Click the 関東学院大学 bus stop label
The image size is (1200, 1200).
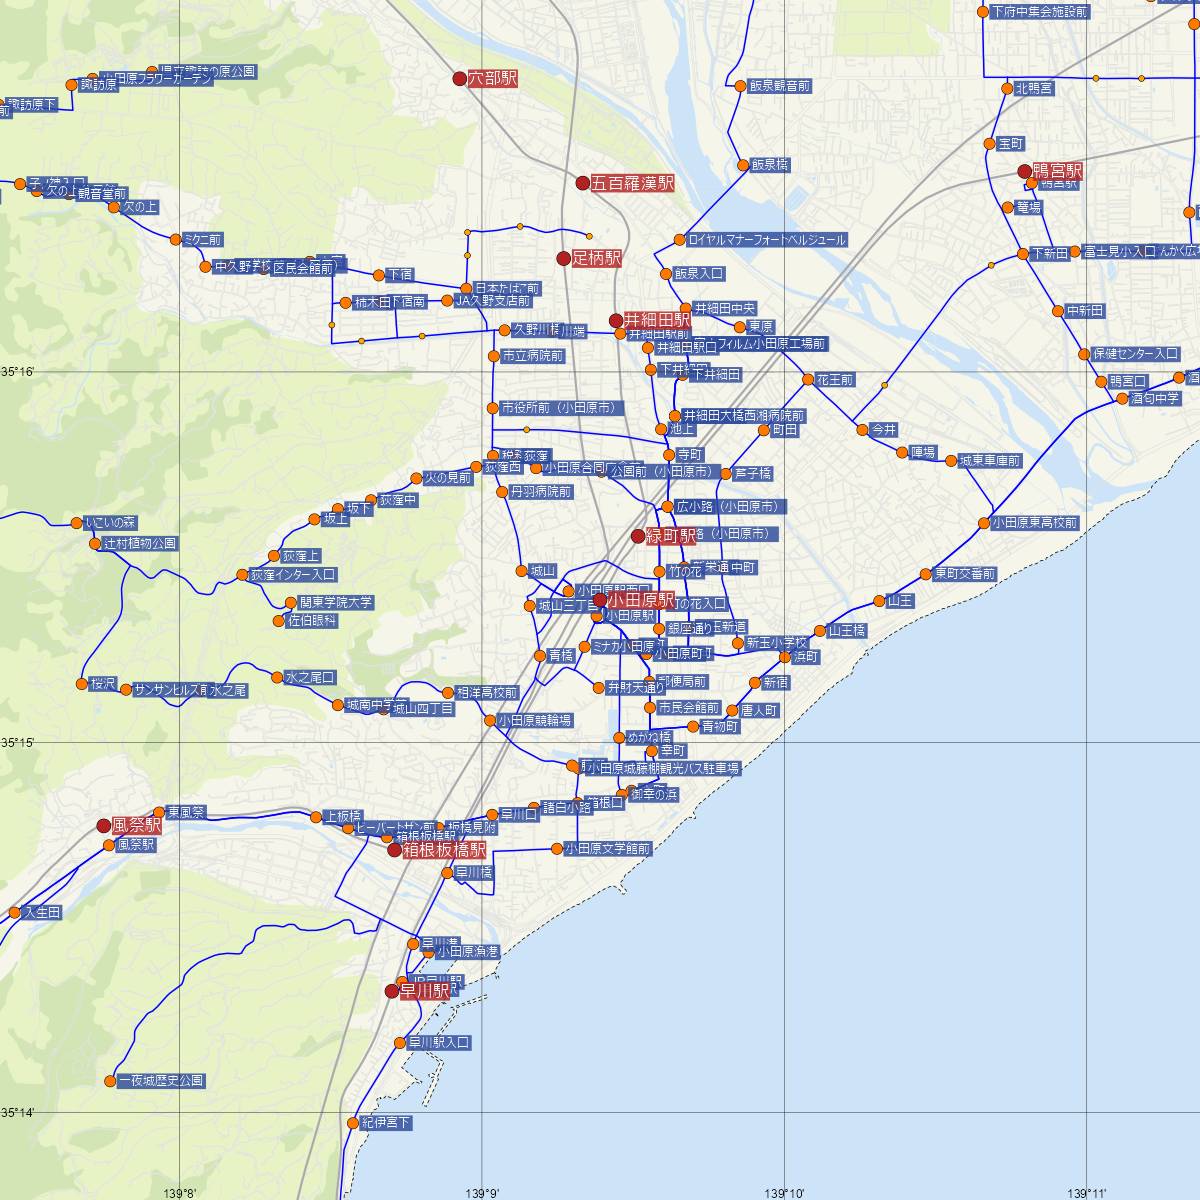(x=335, y=602)
